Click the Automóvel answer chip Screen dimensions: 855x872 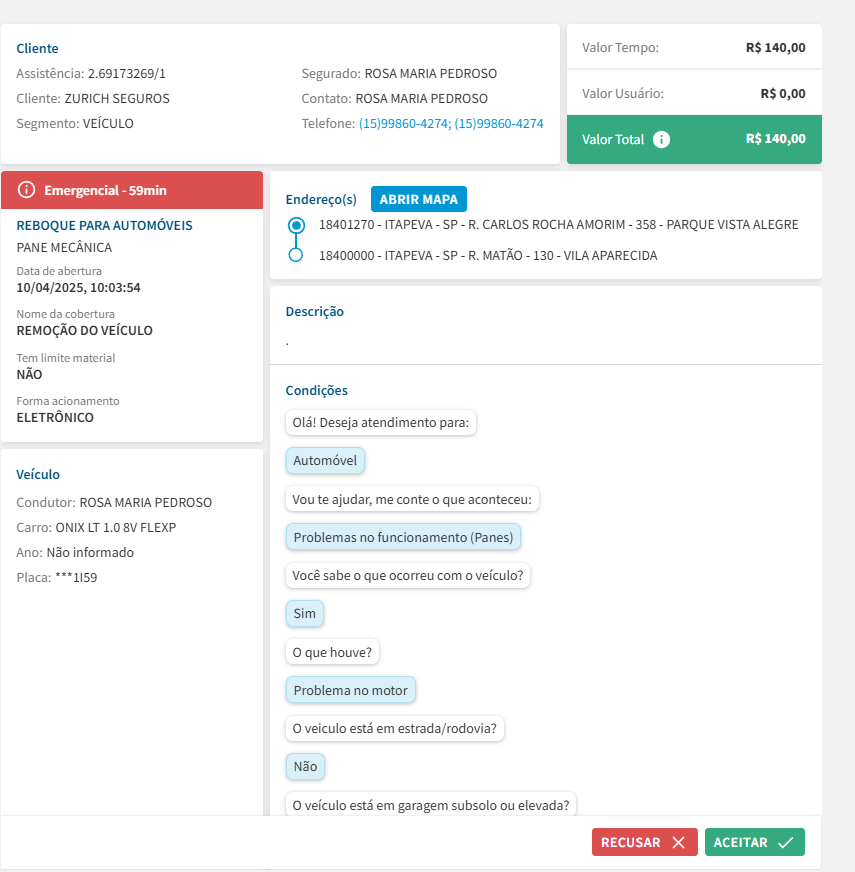325,460
